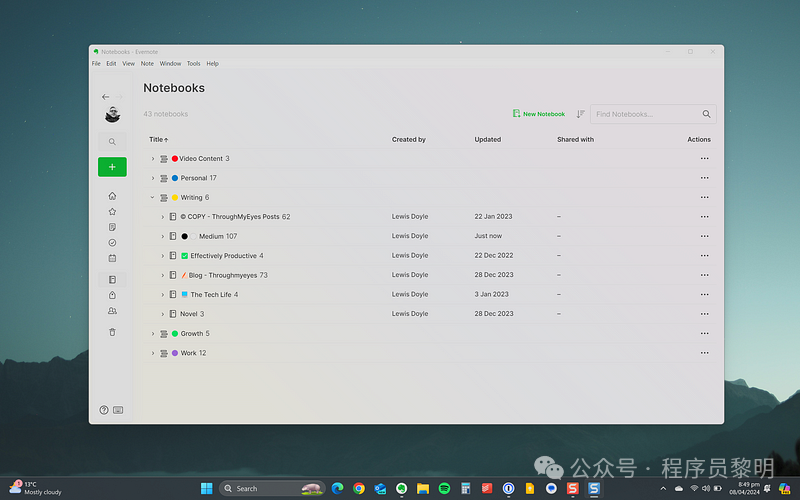Click the 22 Dec 2022 updated date
The height and width of the screenshot is (500, 800).
(x=494, y=256)
